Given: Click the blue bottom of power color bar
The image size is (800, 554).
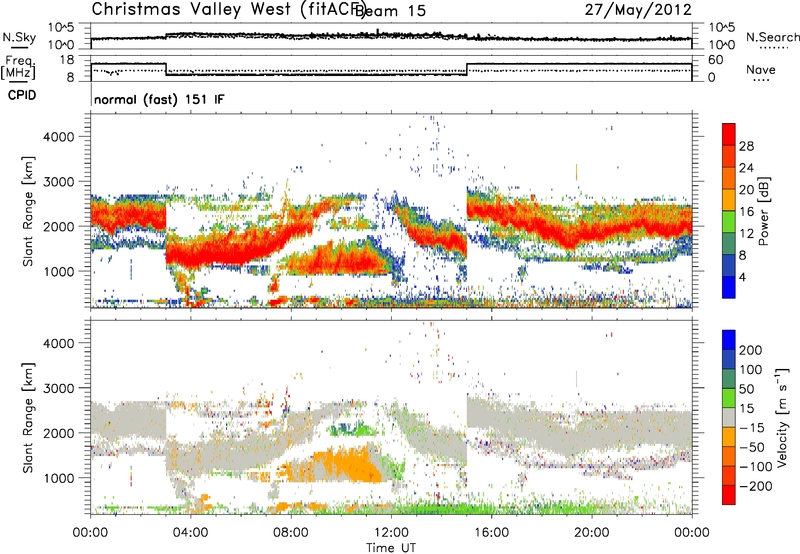Looking at the screenshot, I should pyautogui.click(x=729, y=287).
